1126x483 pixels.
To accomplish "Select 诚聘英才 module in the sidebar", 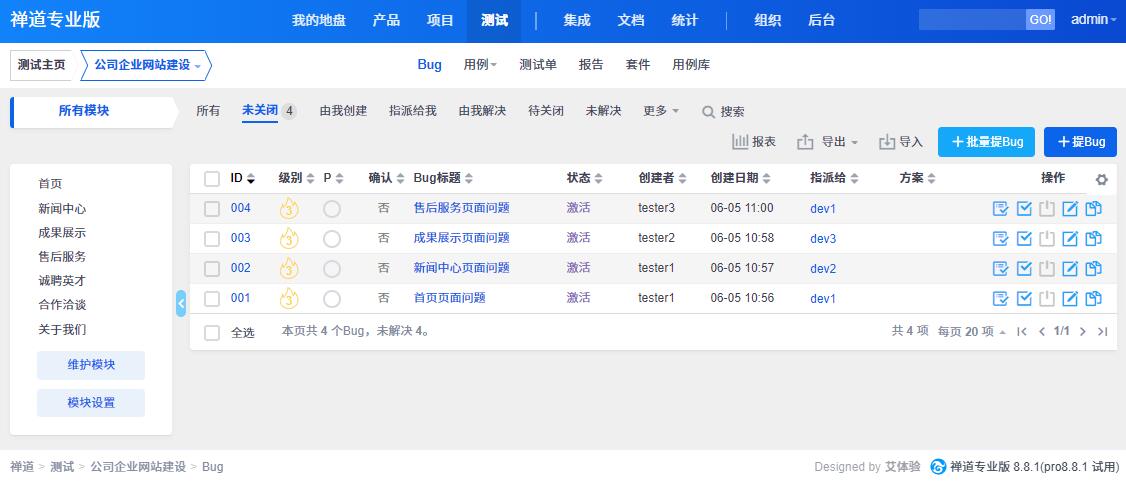I will pos(62,281).
